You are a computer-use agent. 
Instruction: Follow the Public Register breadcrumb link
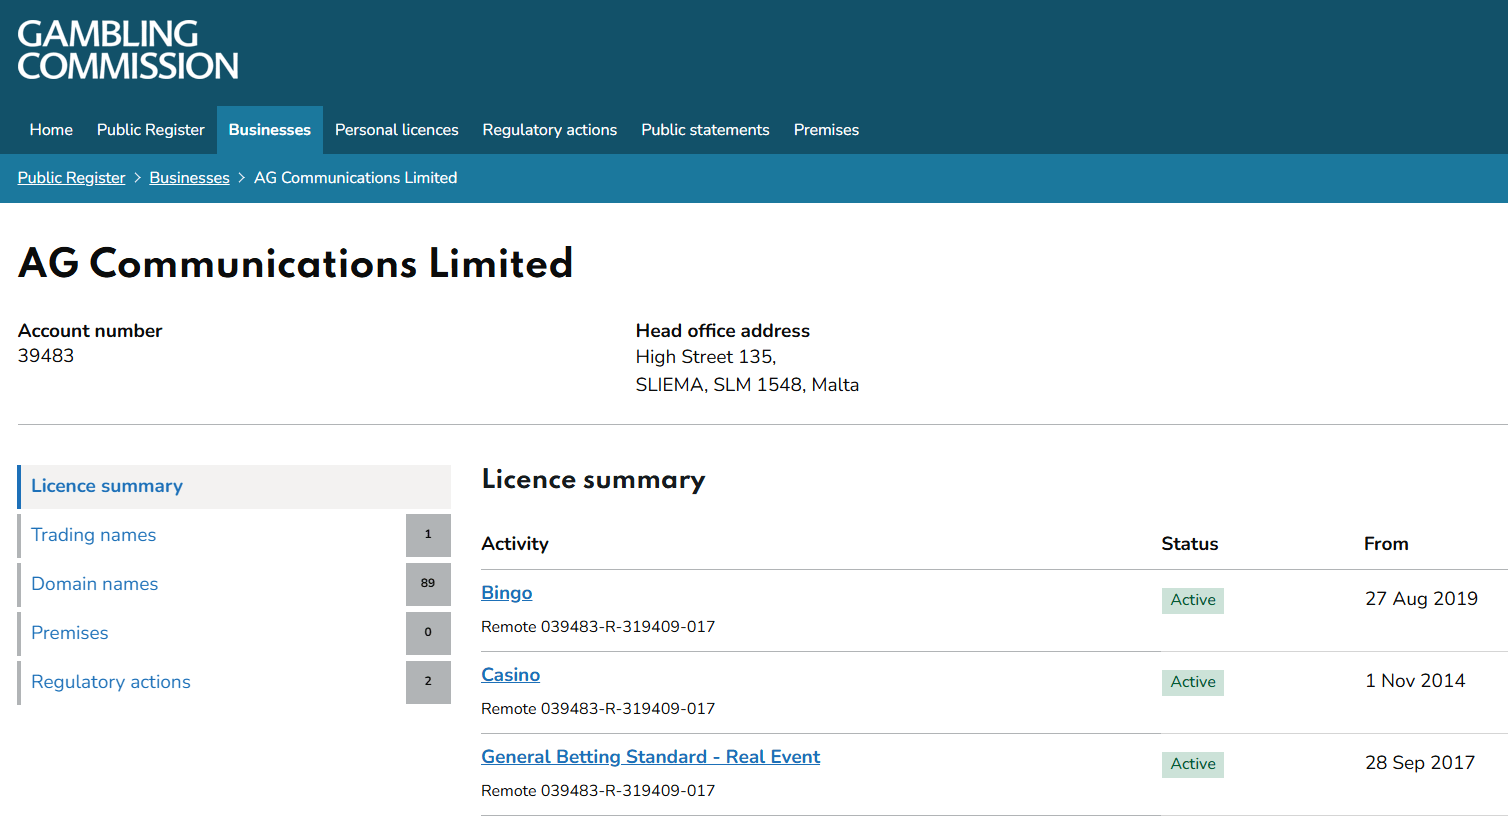point(72,178)
